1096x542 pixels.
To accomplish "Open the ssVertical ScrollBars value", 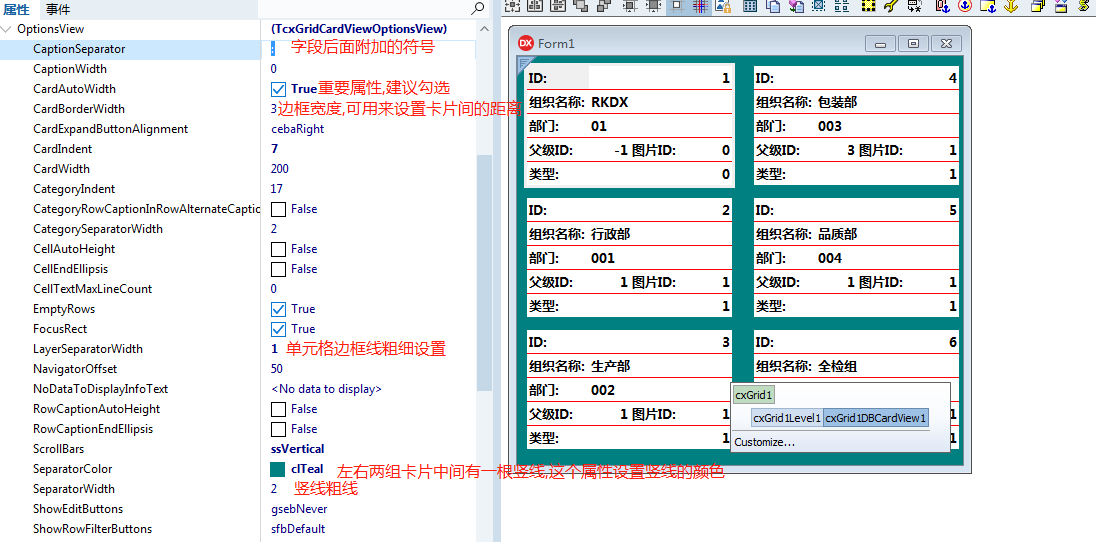I will pos(298,449).
